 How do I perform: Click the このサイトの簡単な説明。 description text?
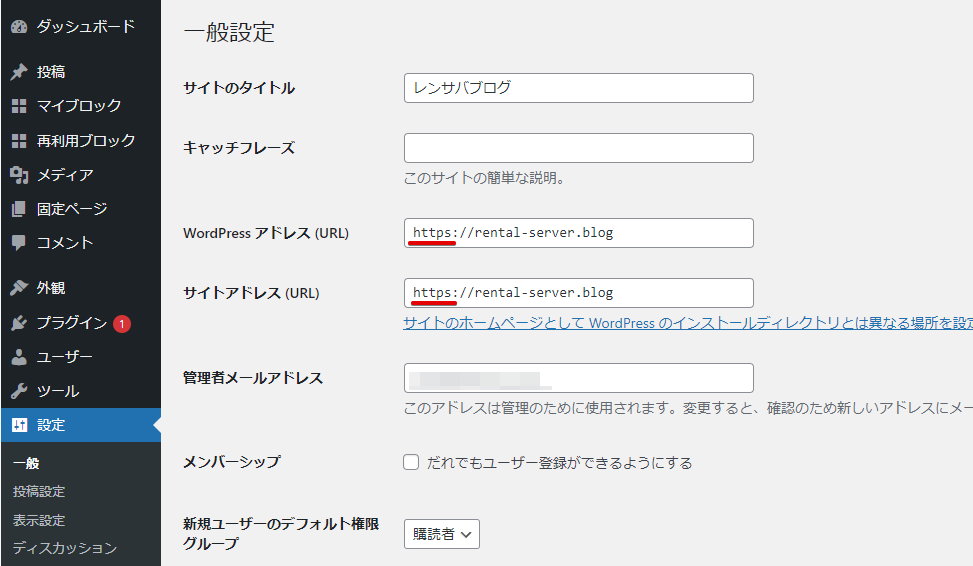484,178
